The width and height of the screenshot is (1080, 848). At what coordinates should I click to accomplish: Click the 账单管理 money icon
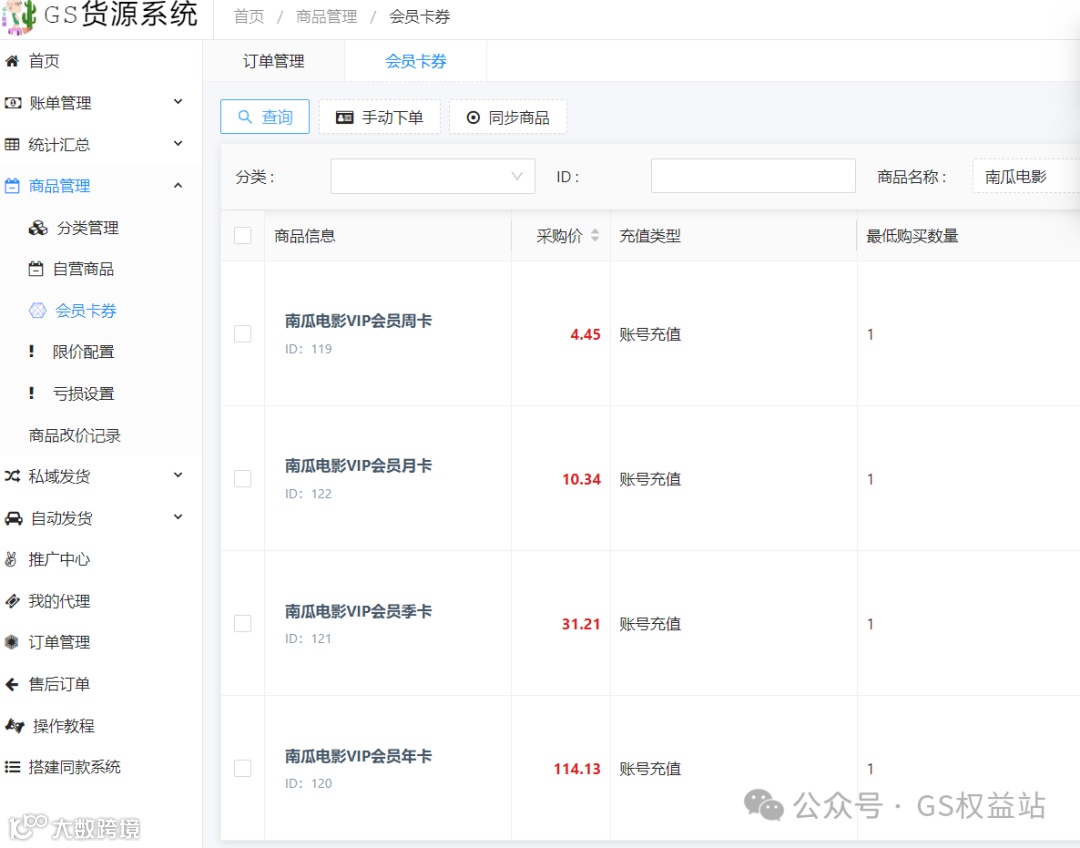tap(12, 103)
